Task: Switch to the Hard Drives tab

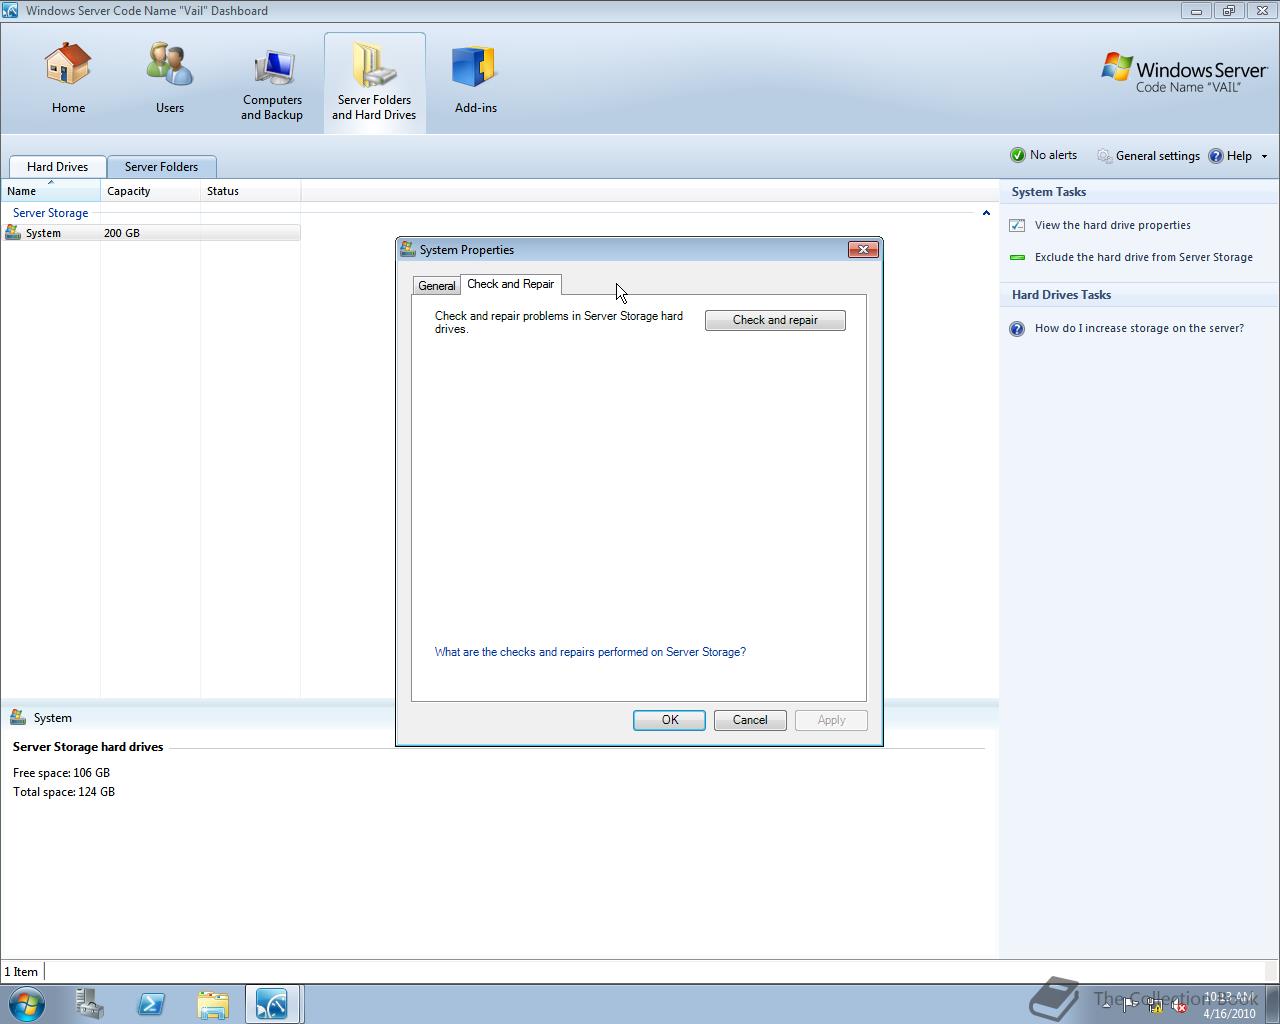Action: click(57, 167)
